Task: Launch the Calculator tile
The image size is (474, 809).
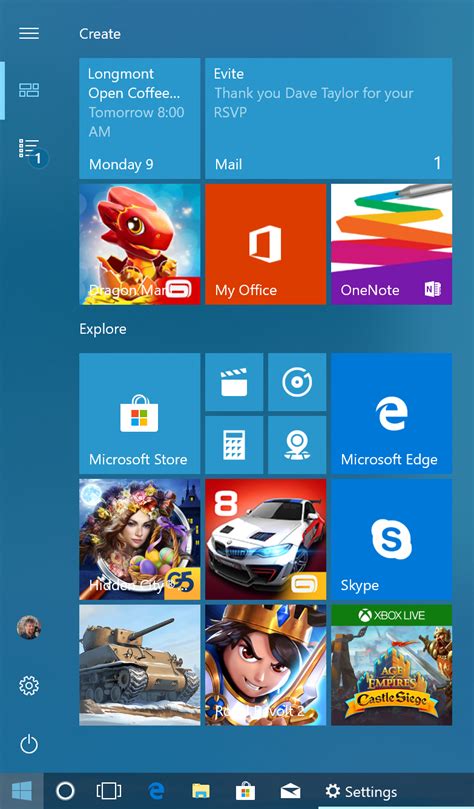Action: (x=234, y=445)
